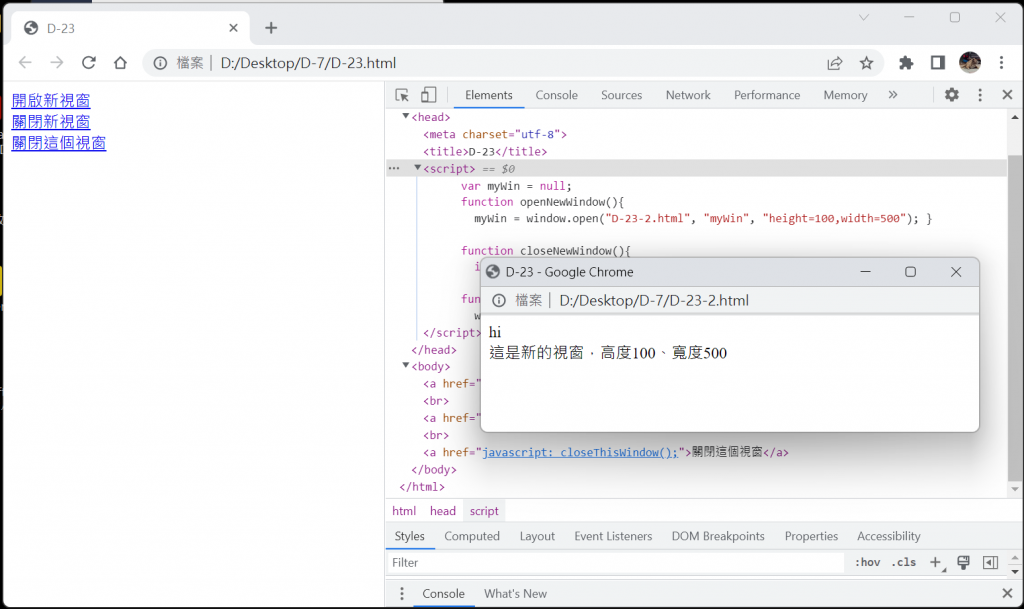Click the javascript: closeThisWindow() link

tap(580, 452)
